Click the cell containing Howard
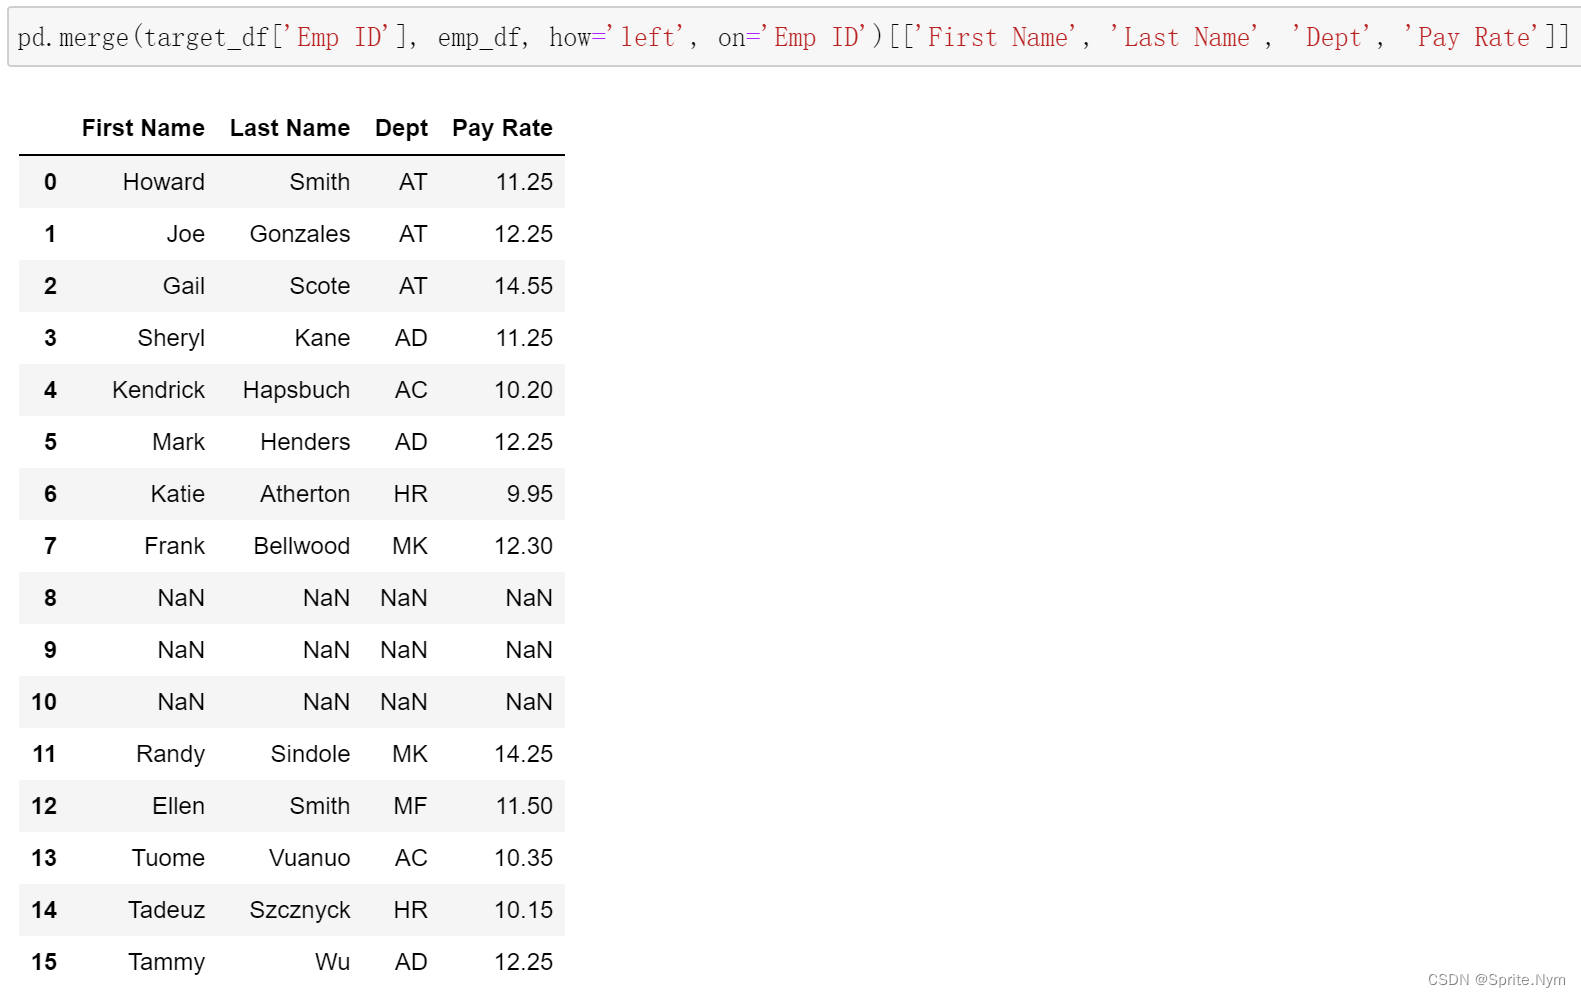The image size is (1581, 997). [x=164, y=182]
